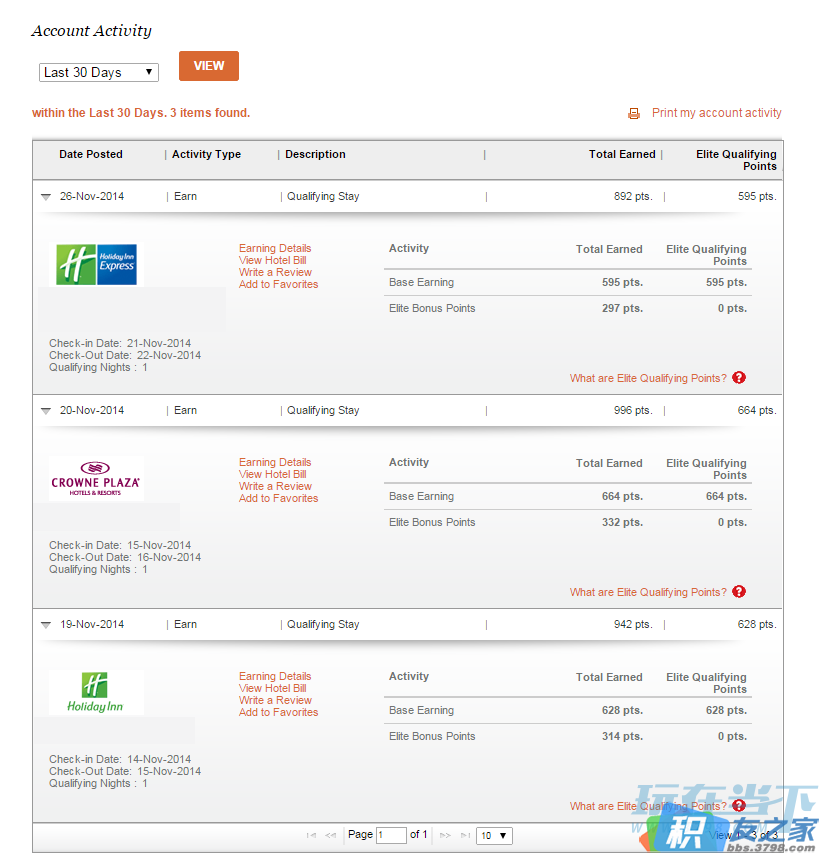Open Elite Qualifying Points help under 20-Nov stay
This screenshot has width=824, height=859.
648,592
